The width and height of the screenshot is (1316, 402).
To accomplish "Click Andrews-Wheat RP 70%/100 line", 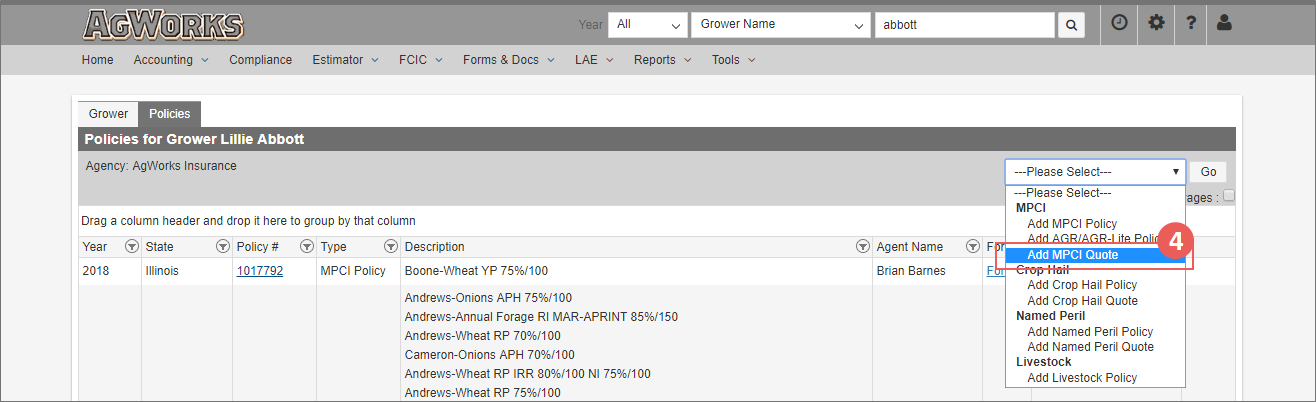I will 481,336.
